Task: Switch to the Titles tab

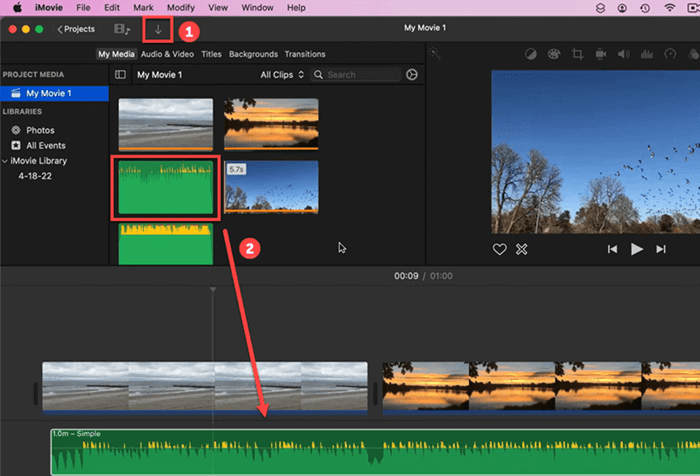Action: point(211,54)
